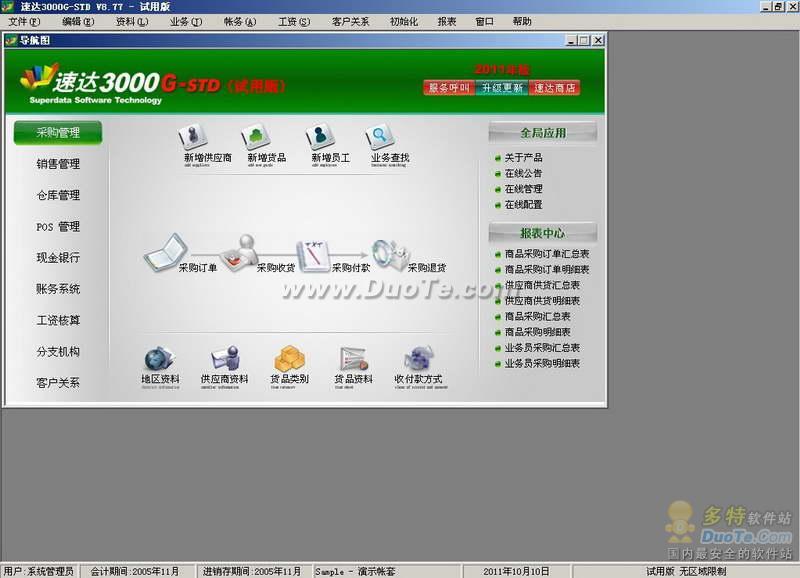Open the 收付款方式 payment method icon
The image size is (800, 578).
pyautogui.click(x=418, y=359)
